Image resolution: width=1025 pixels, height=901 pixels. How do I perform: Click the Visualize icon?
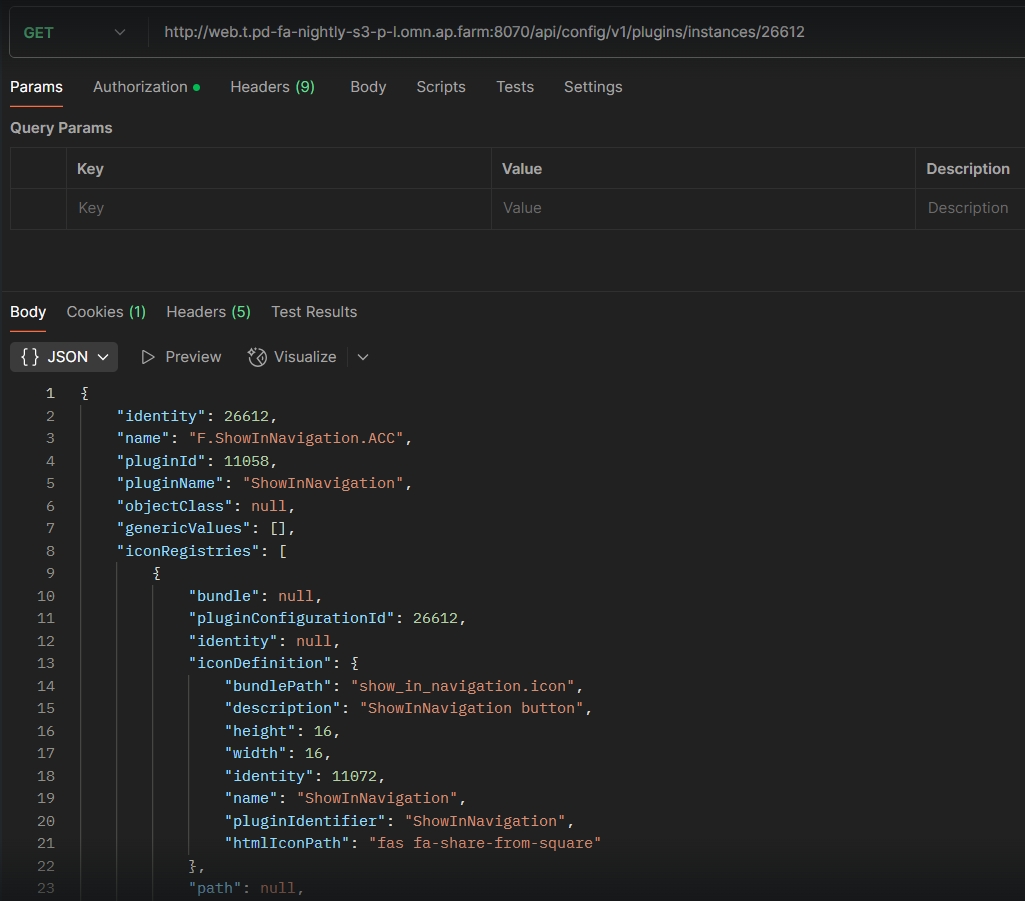point(257,357)
